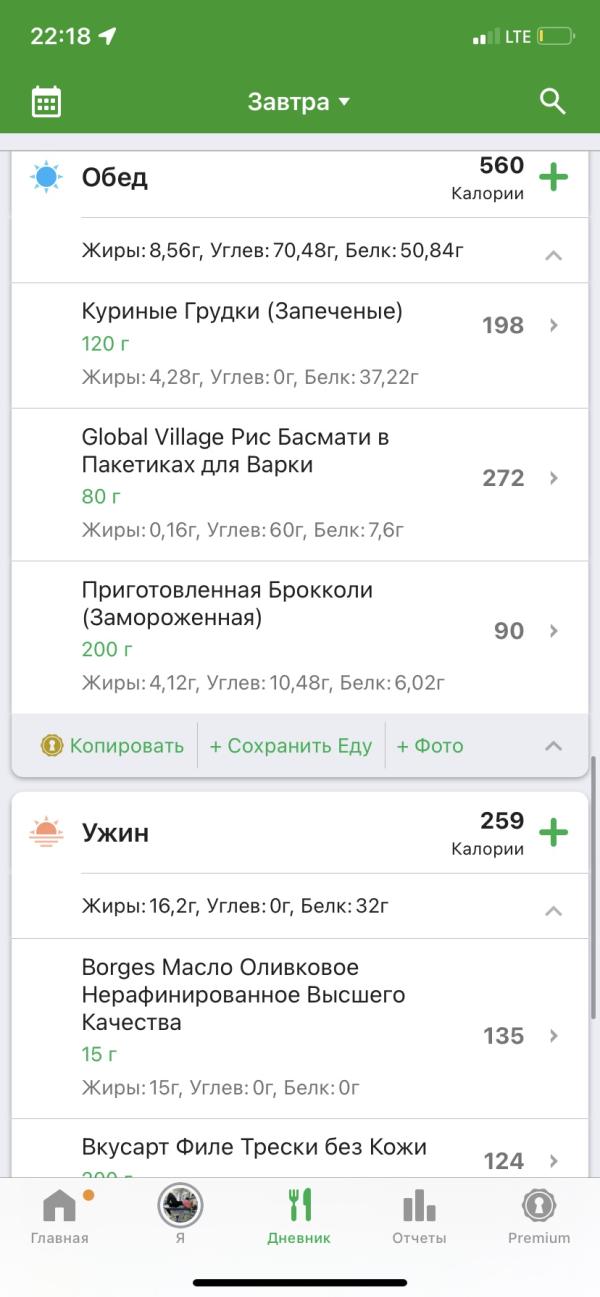This screenshot has height=1297, width=600.
Task: Tap Копировать to copy the meal
Action: pyautogui.click(x=112, y=746)
